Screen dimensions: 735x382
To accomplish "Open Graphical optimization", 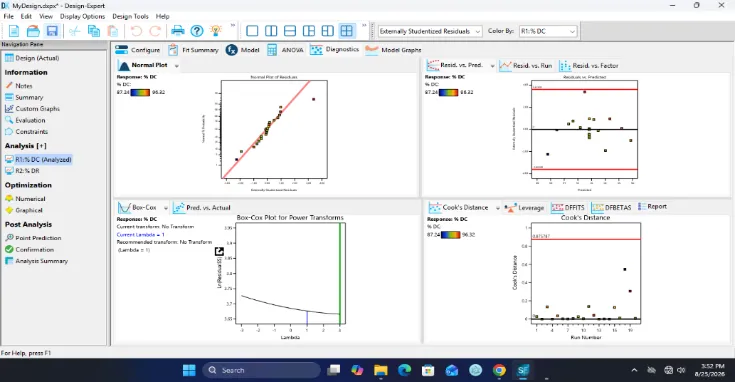I will click(23, 210).
